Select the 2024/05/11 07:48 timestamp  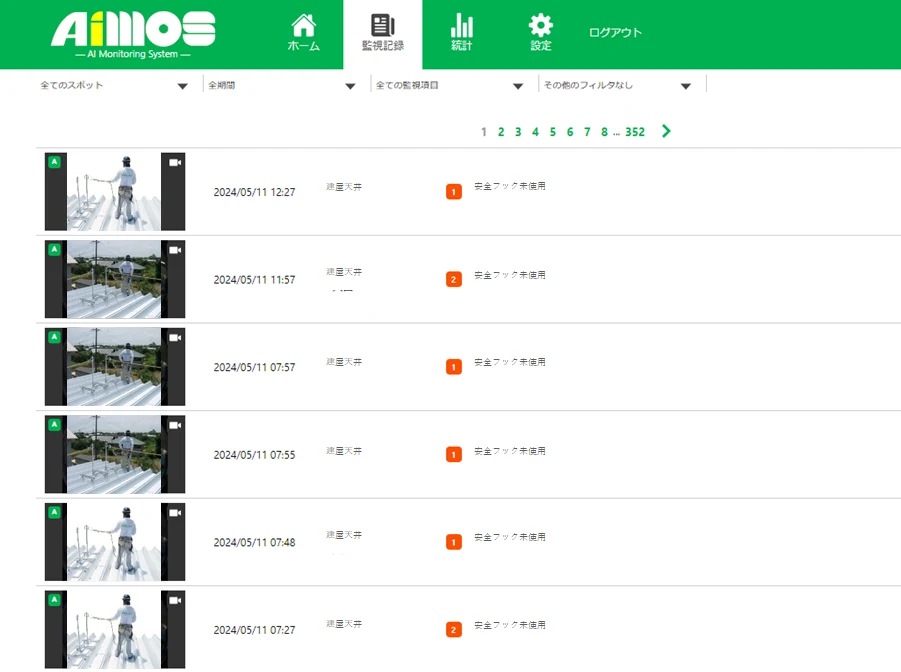[x=255, y=542]
